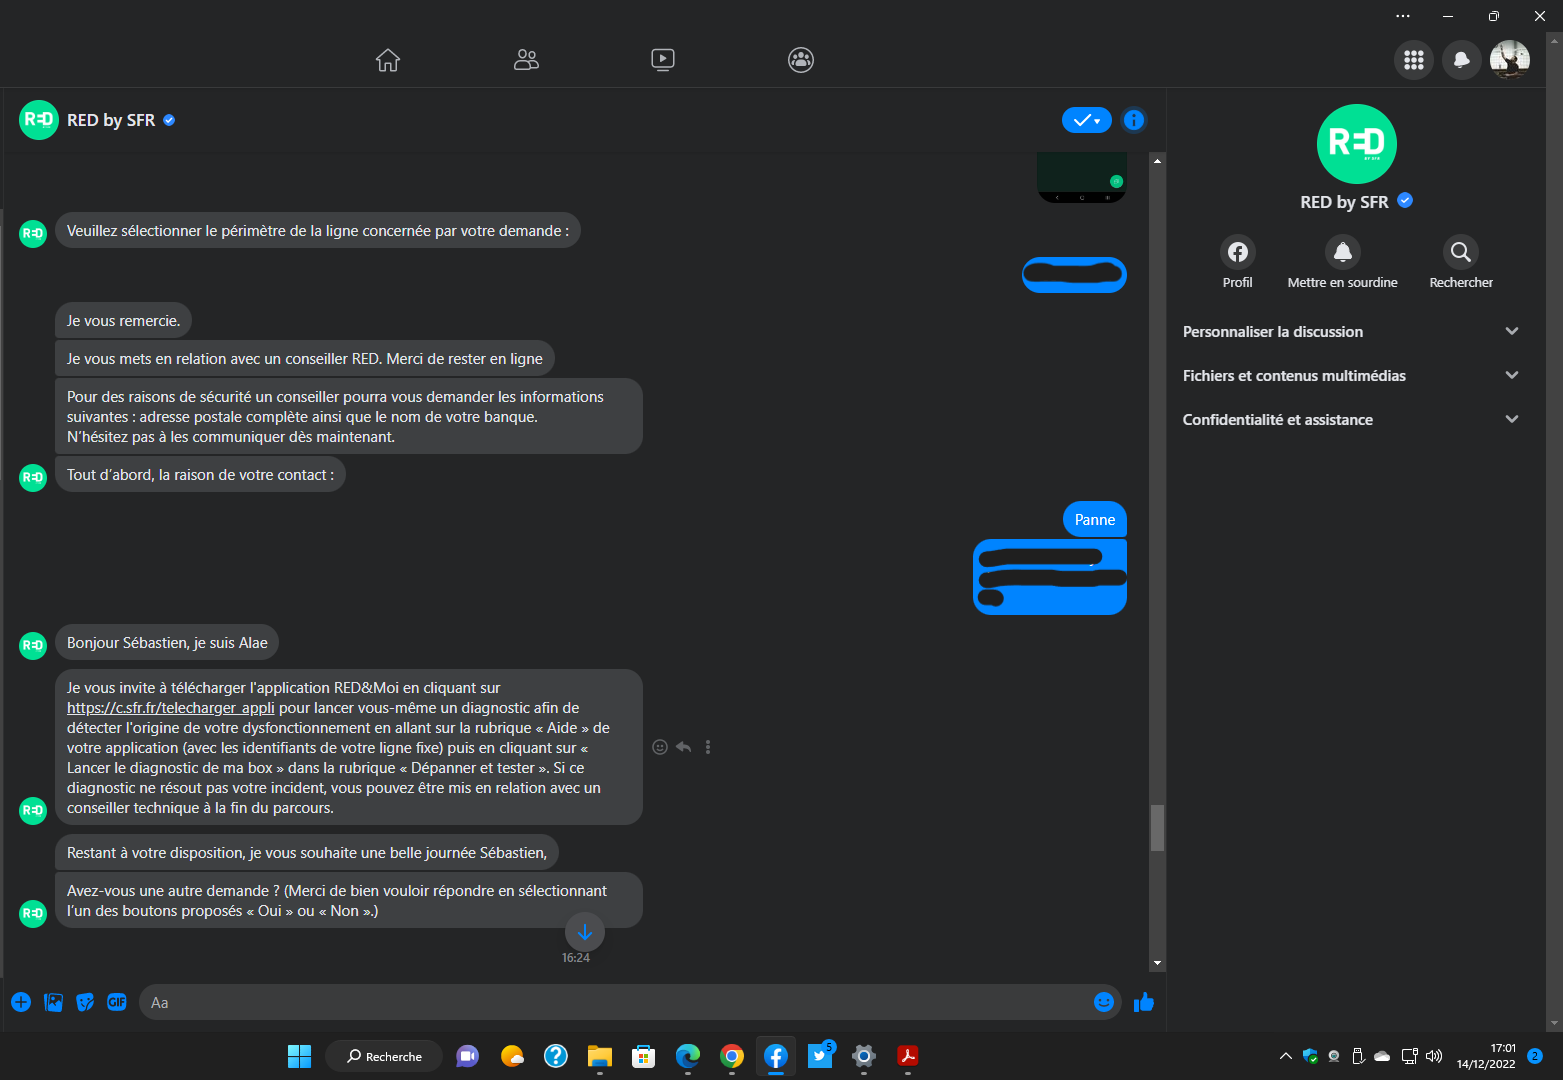Open the Windows Start menu
Image resolution: width=1563 pixels, height=1080 pixels.
(299, 1056)
